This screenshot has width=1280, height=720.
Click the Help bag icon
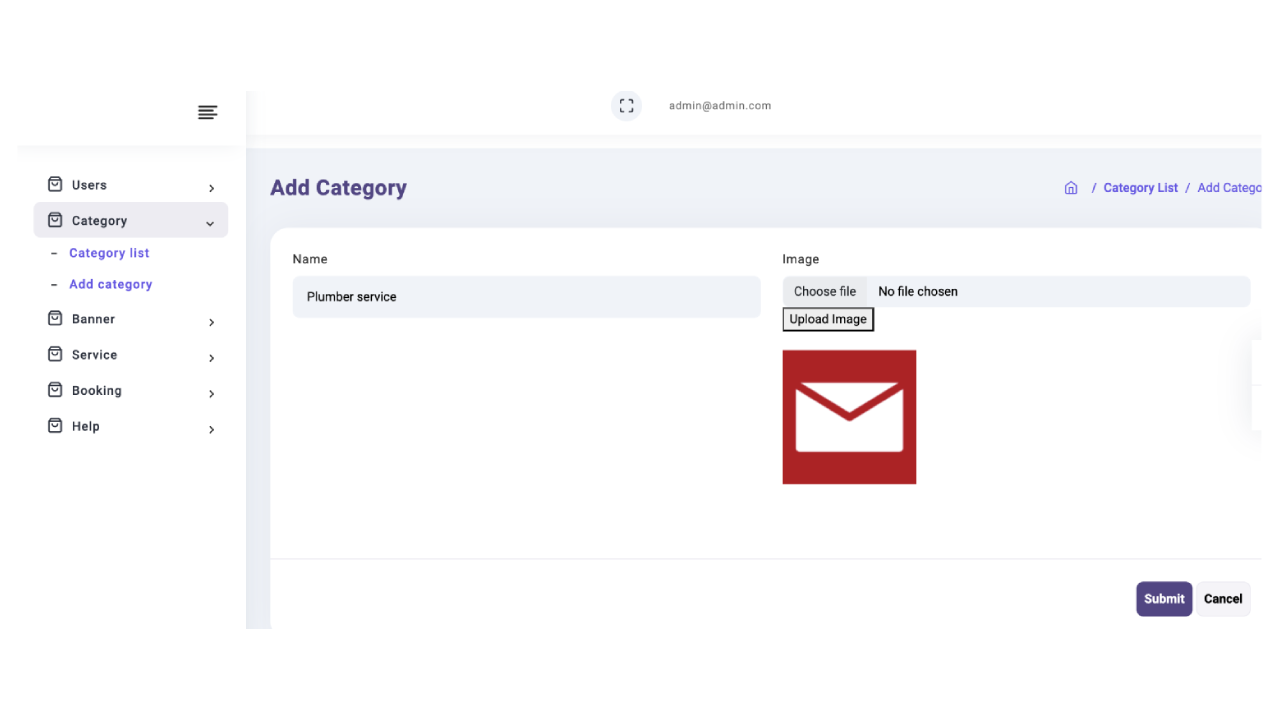(55, 426)
